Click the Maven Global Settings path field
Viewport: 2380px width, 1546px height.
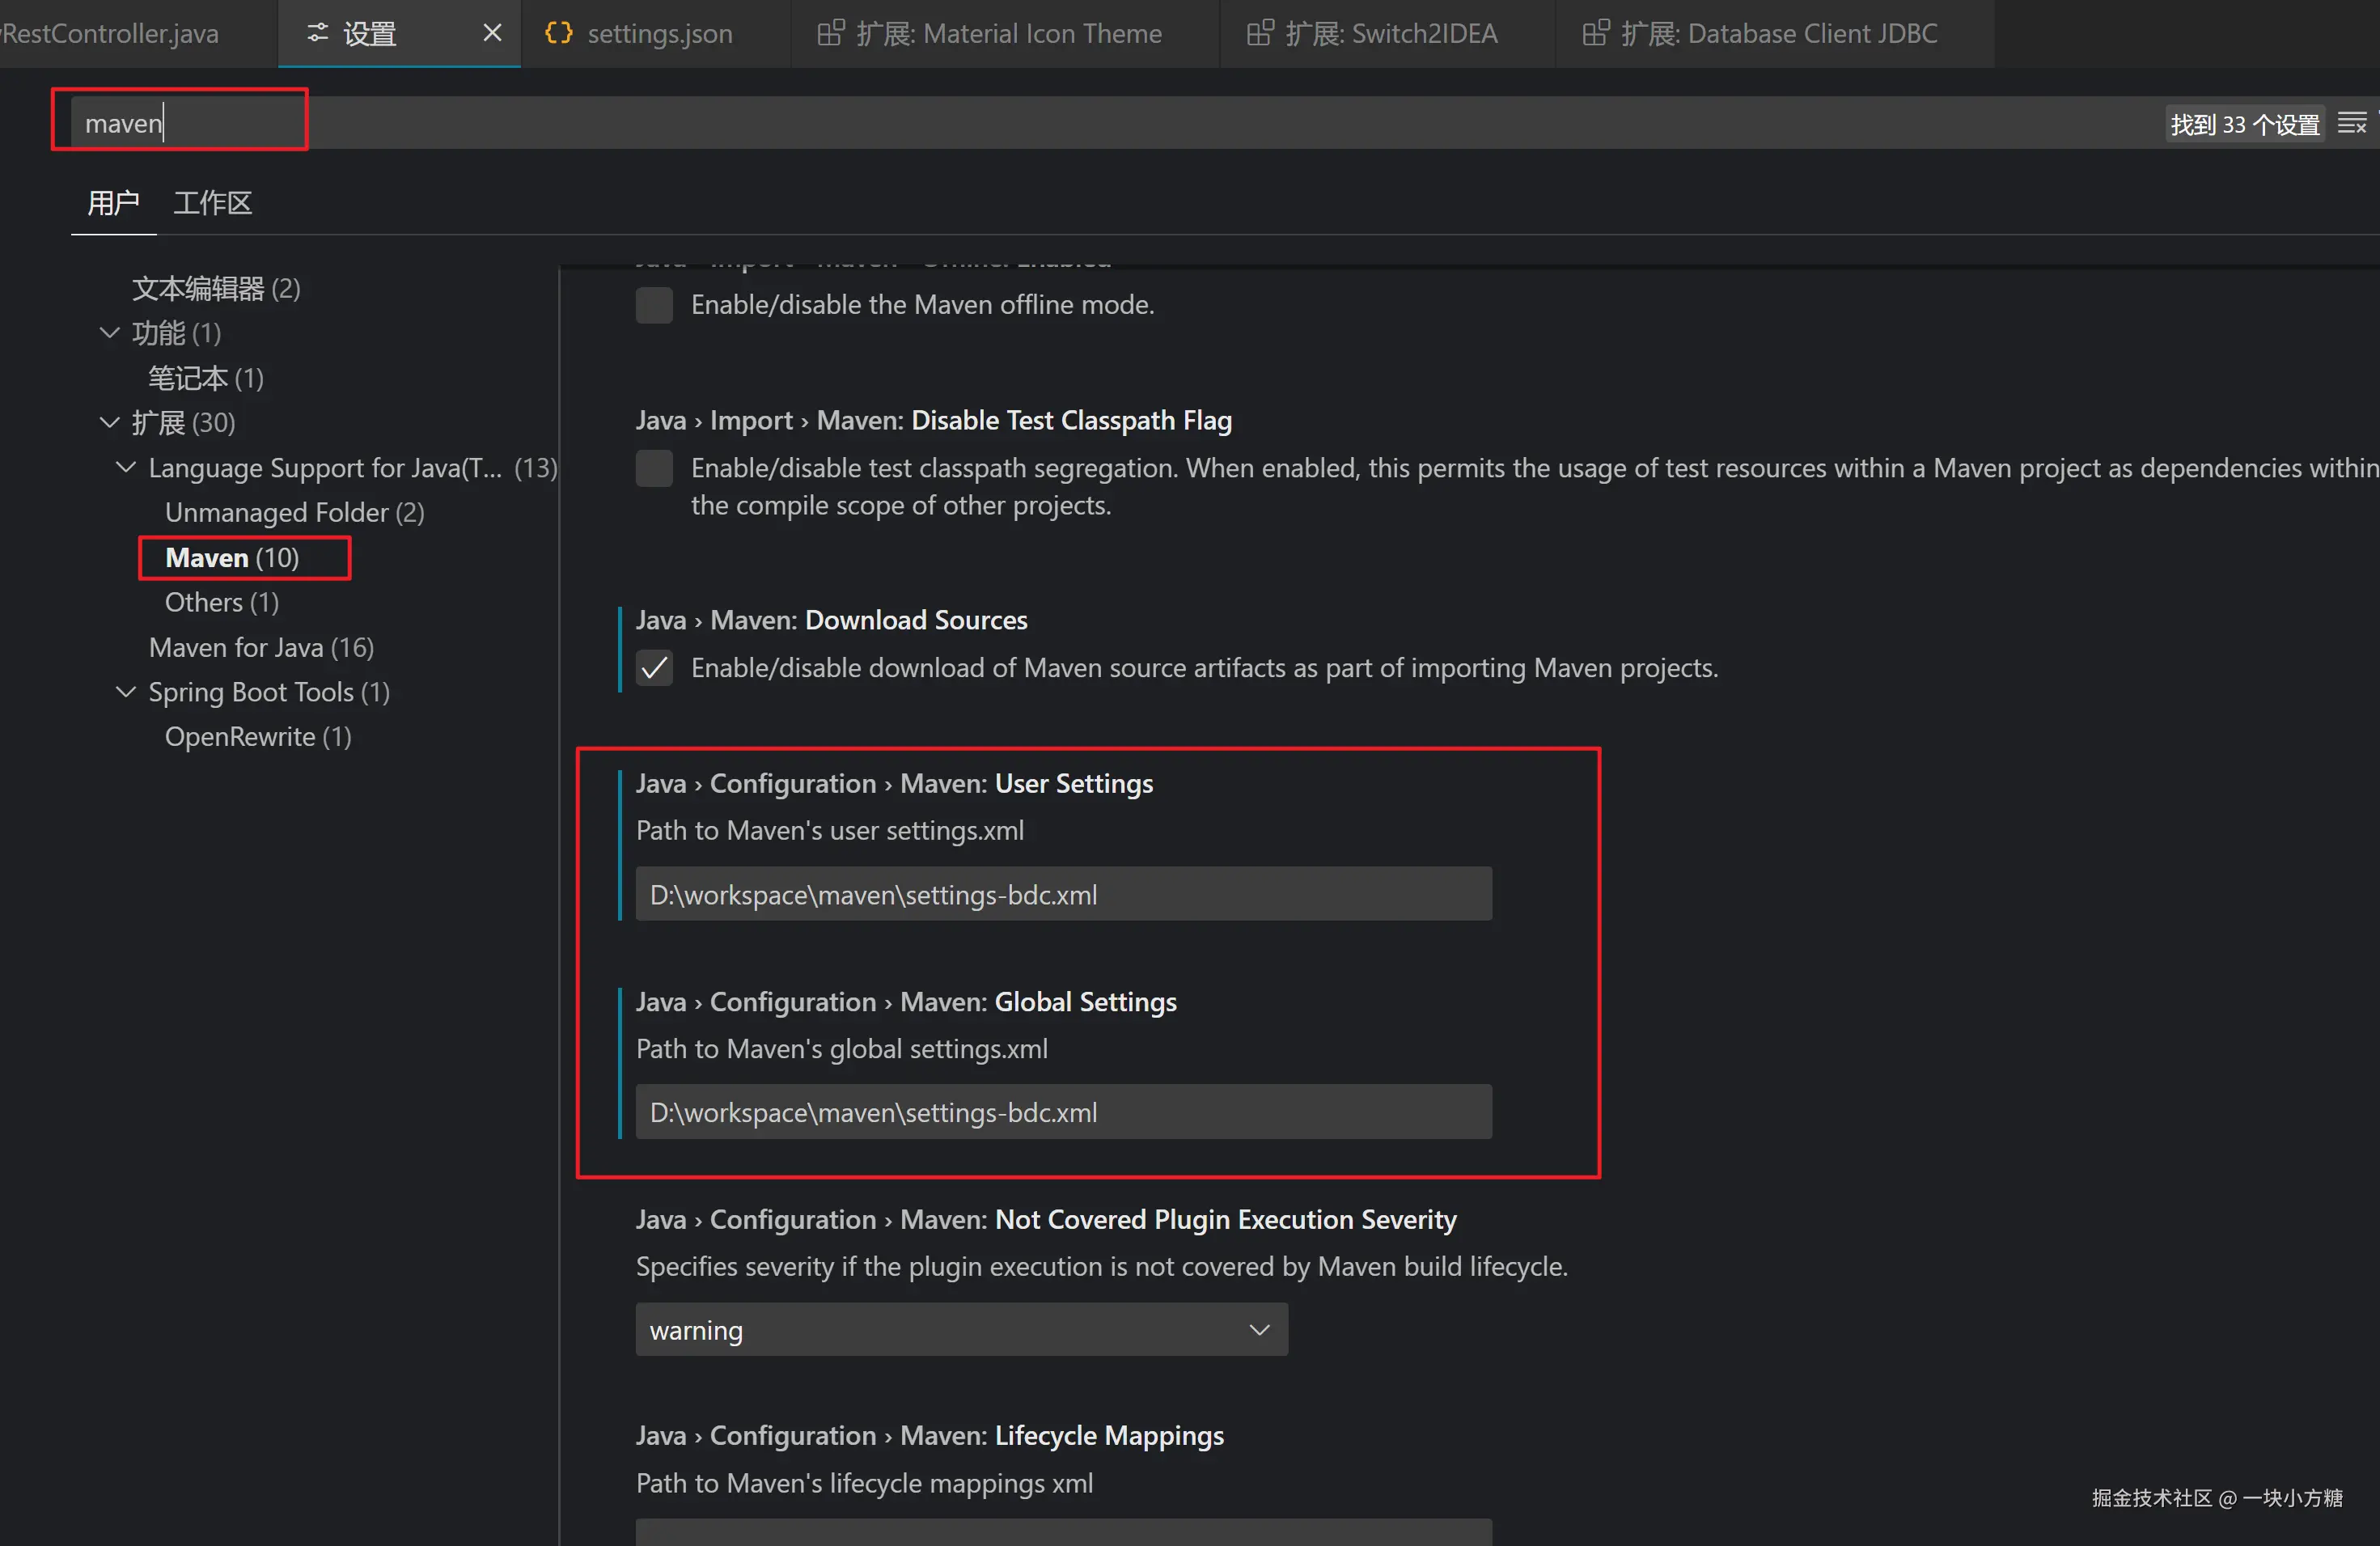1063,1112
